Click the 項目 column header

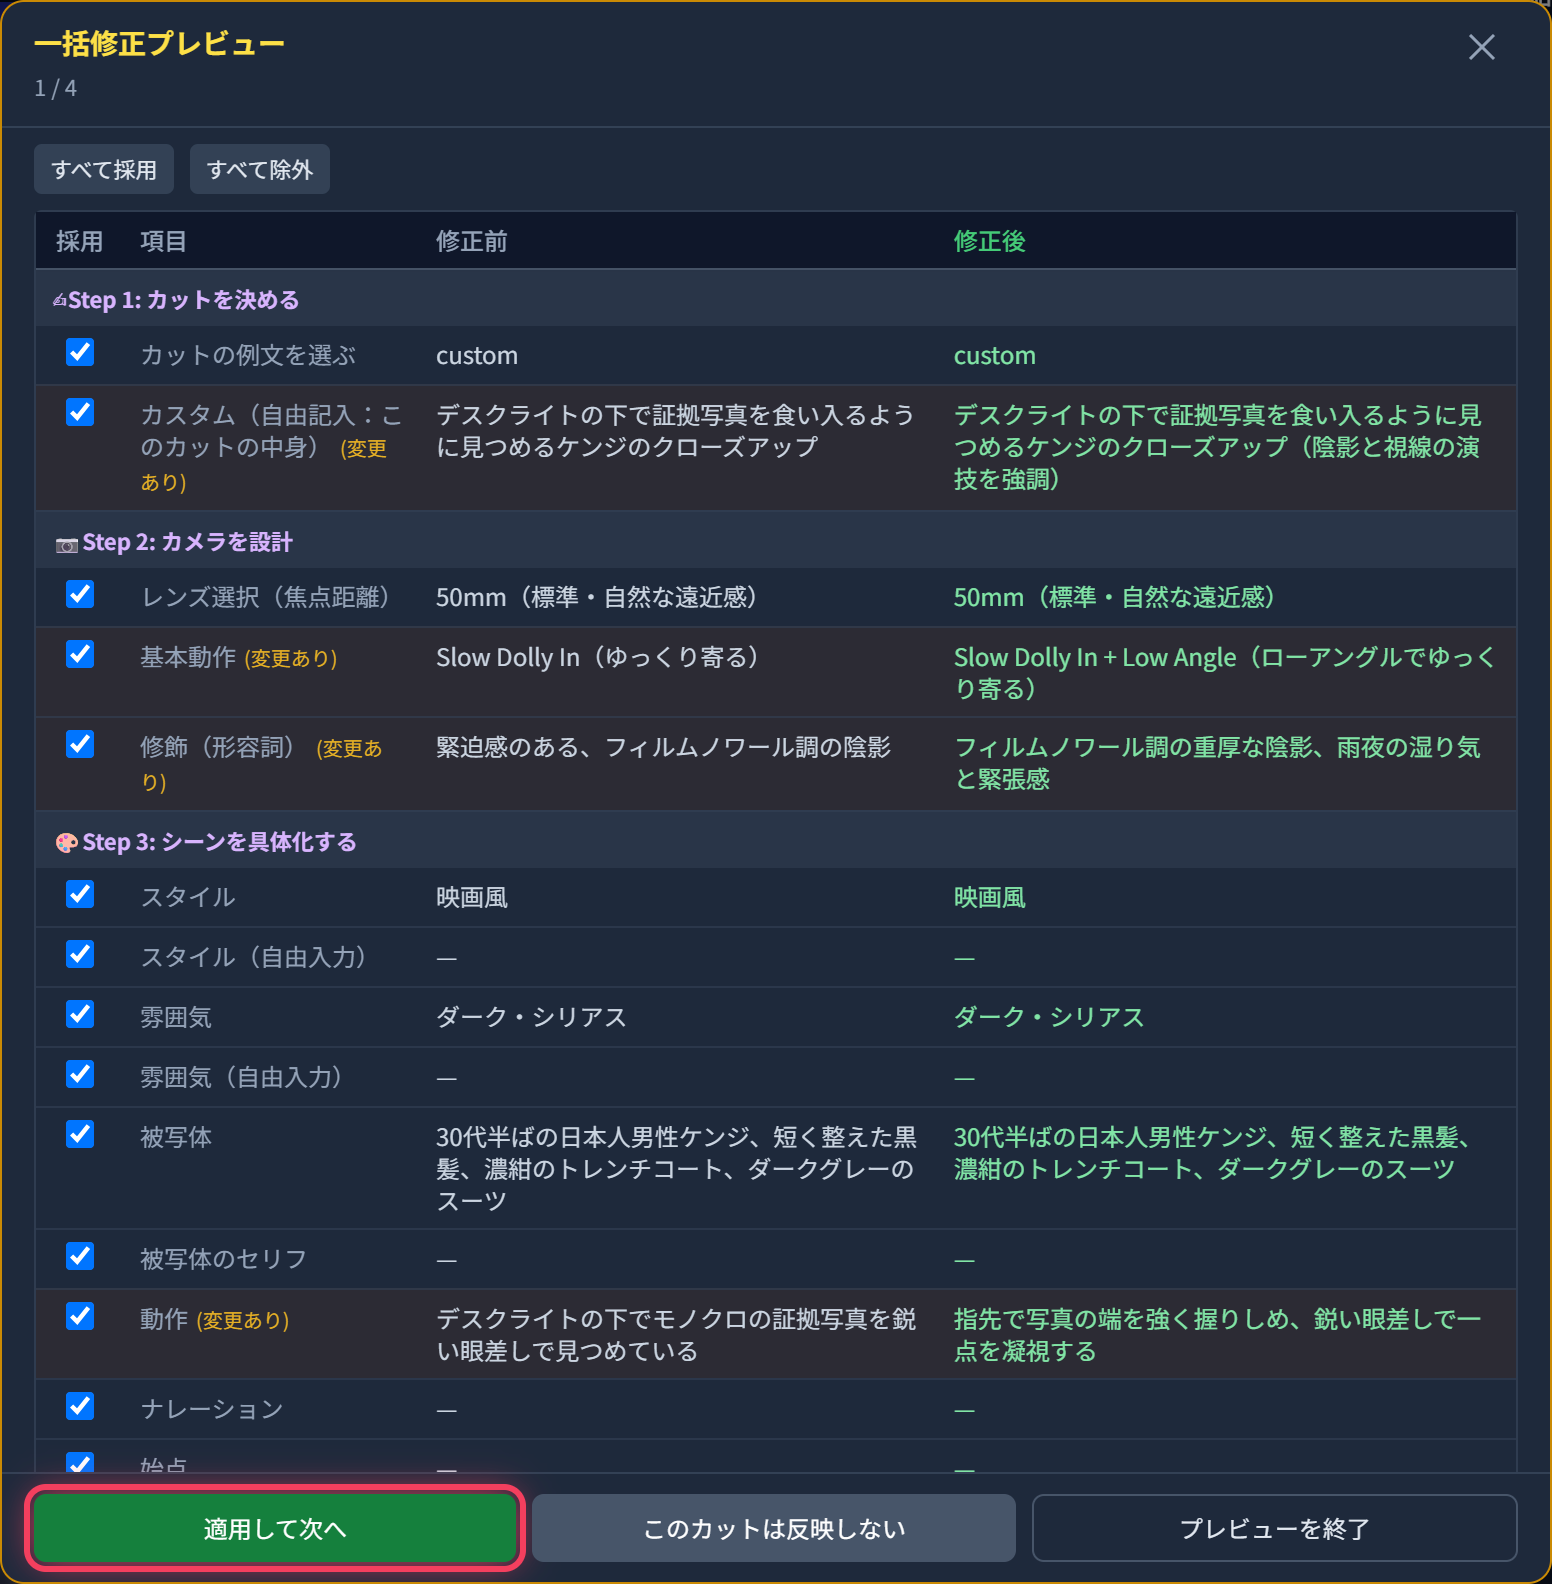tap(164, 241)
